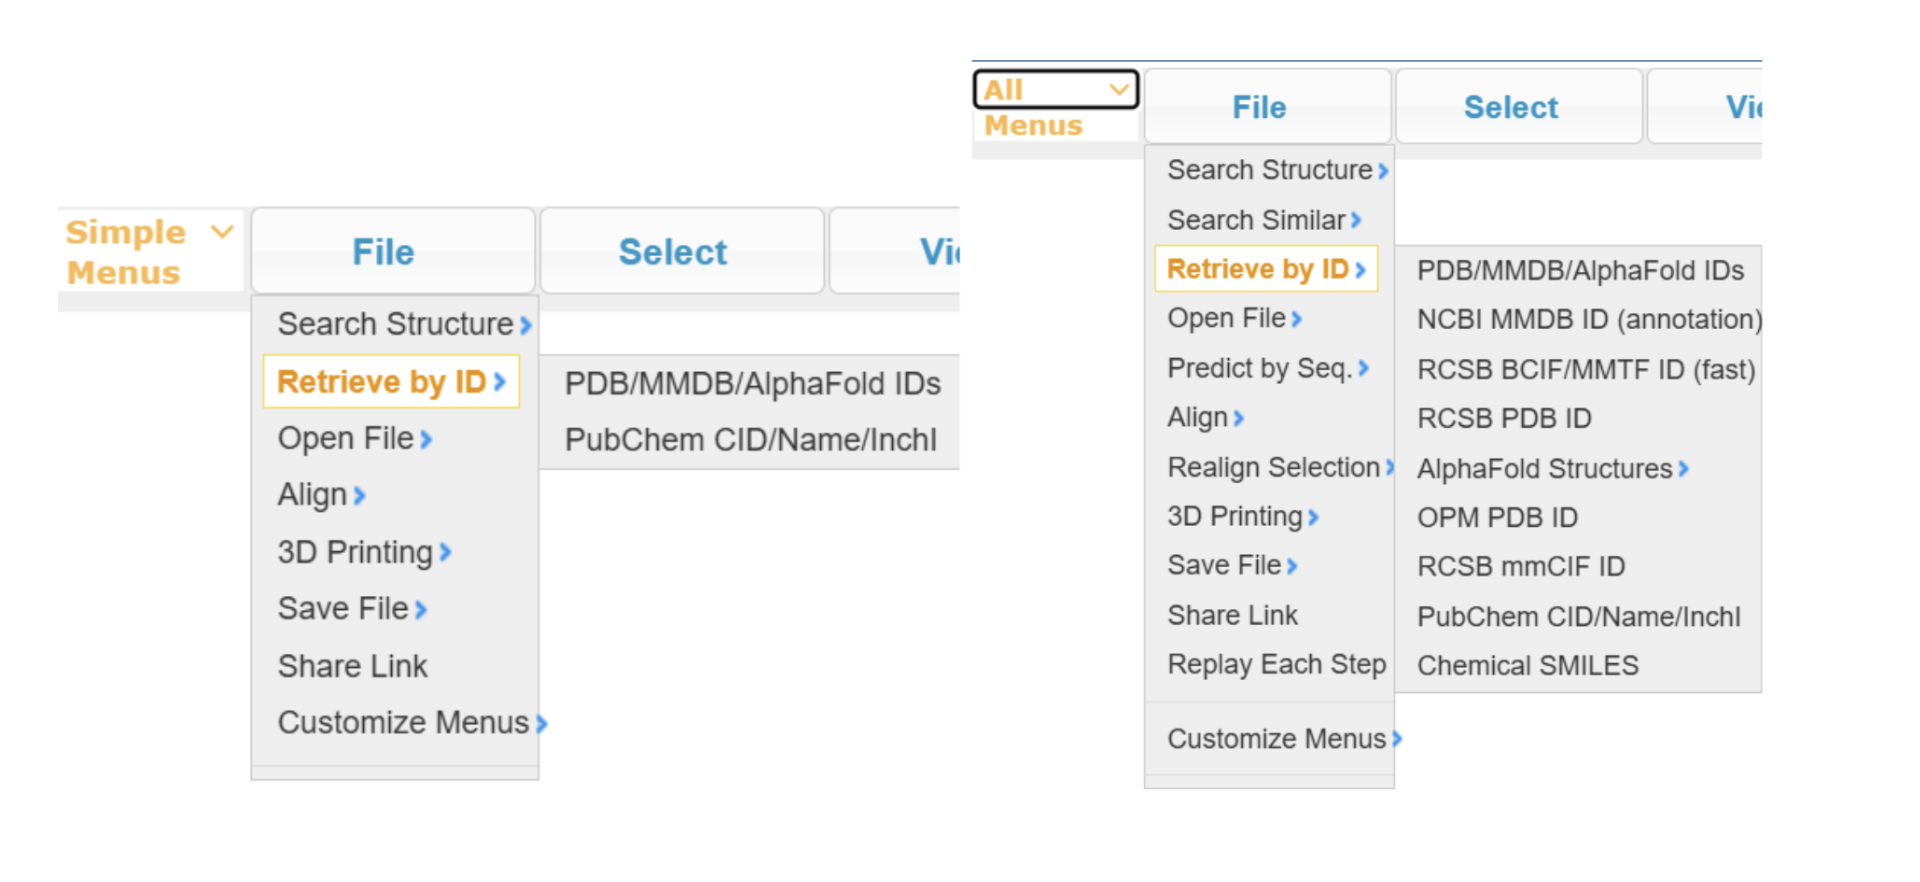Select NCBI MMDB ID (annotation) entry
The height and width of the screenshot is (882, 1920).
[1588, 320]
